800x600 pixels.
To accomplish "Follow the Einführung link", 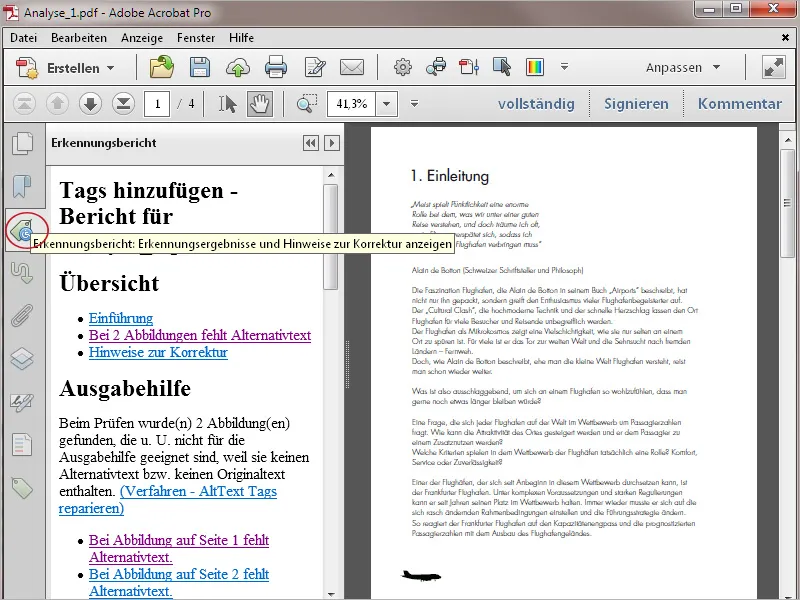I will click(121, 318).
